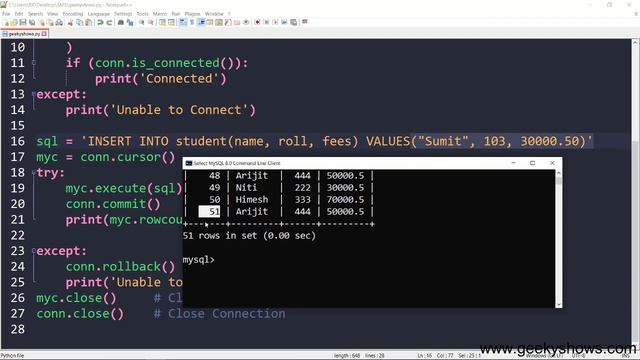Toggle the Indent Guide toolbar icon
This screenshot has height=360, width=640.
pos(201,22)
